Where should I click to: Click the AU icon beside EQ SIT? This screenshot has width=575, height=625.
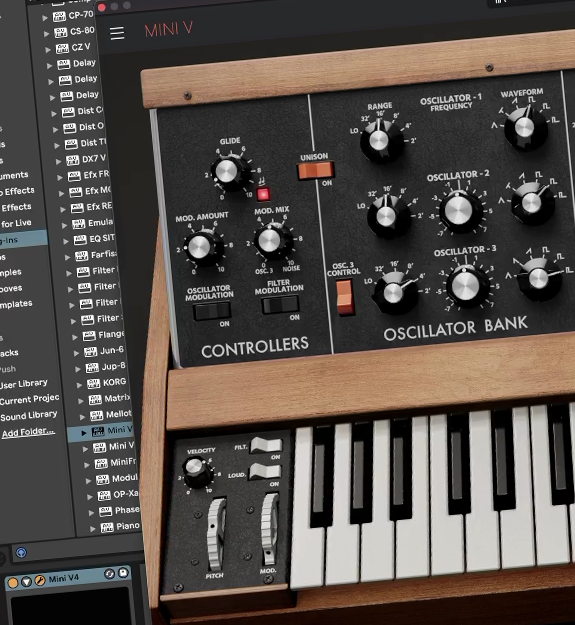(80, 240)
